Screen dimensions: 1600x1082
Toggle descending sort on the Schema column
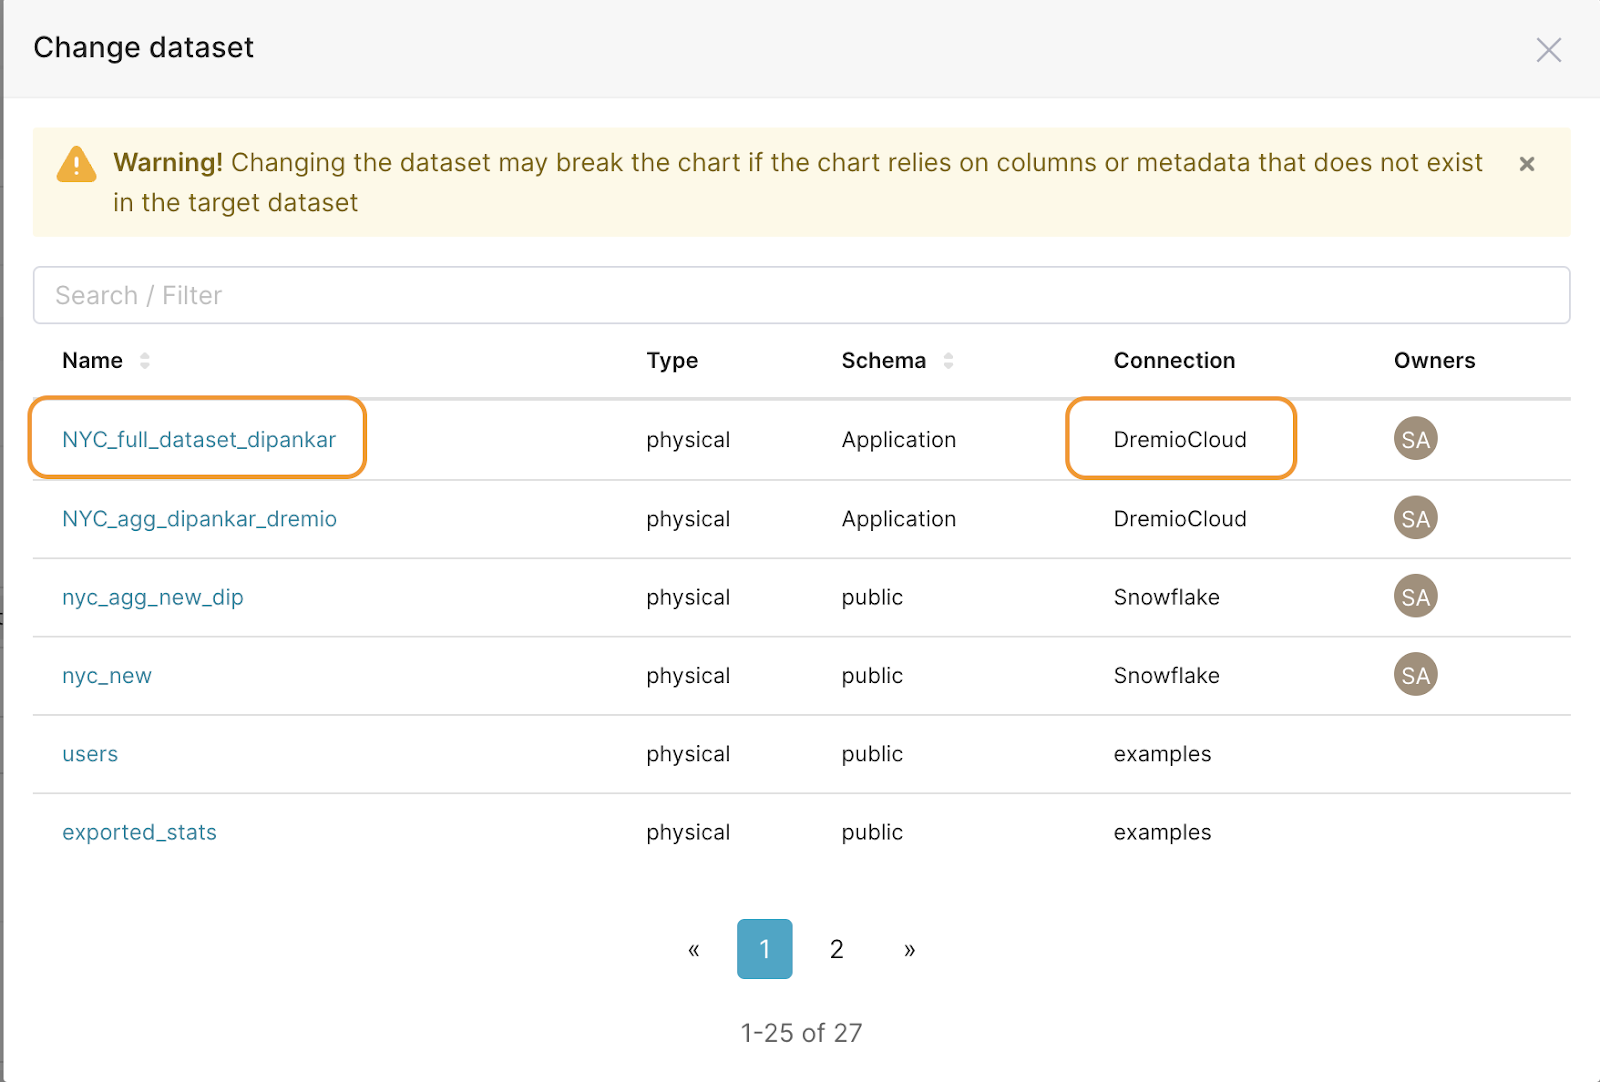tap(949, 366)
